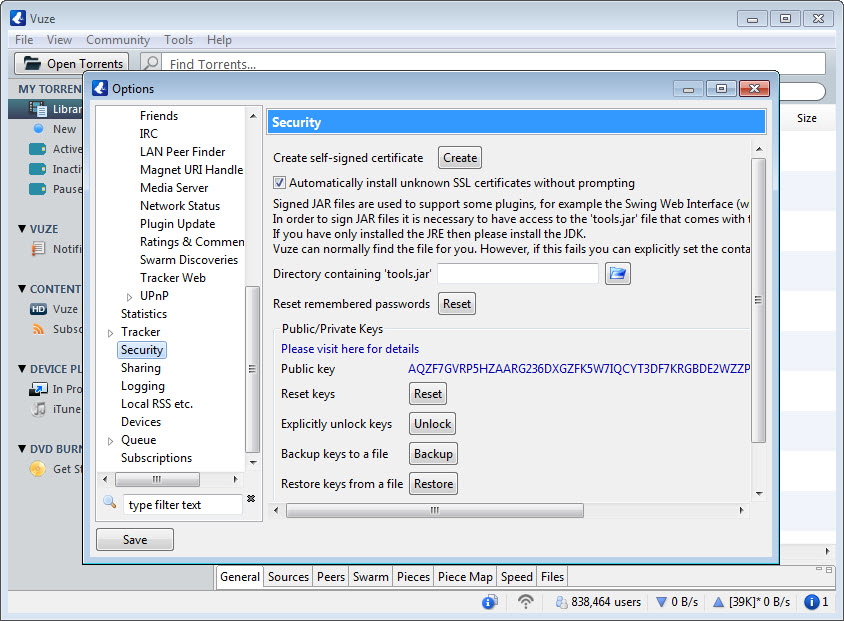Click the Library icon in sidebar

39,109
